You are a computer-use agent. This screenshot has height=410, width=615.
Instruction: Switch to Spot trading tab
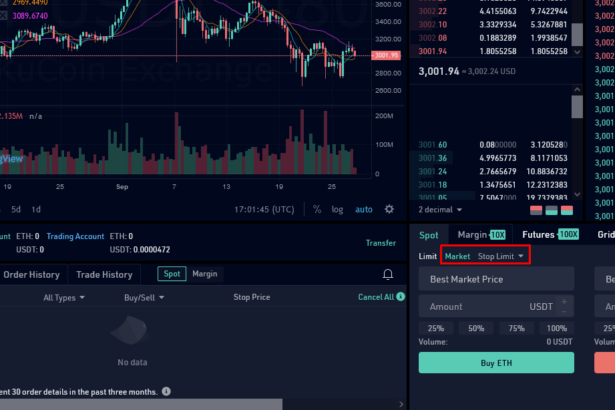429,235
